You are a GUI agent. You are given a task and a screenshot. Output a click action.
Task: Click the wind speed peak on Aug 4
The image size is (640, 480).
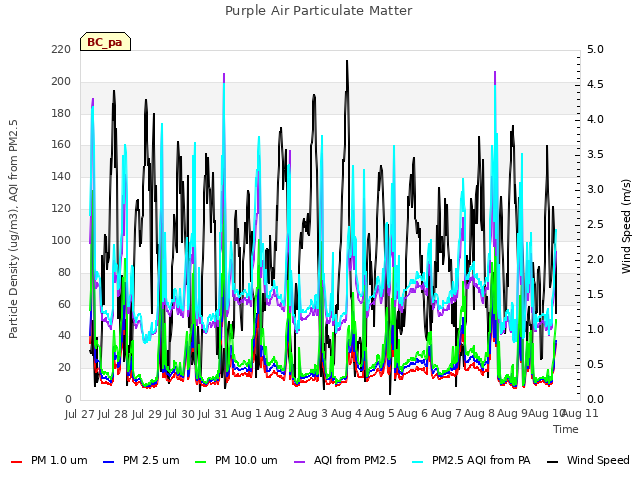coord(347,61)
